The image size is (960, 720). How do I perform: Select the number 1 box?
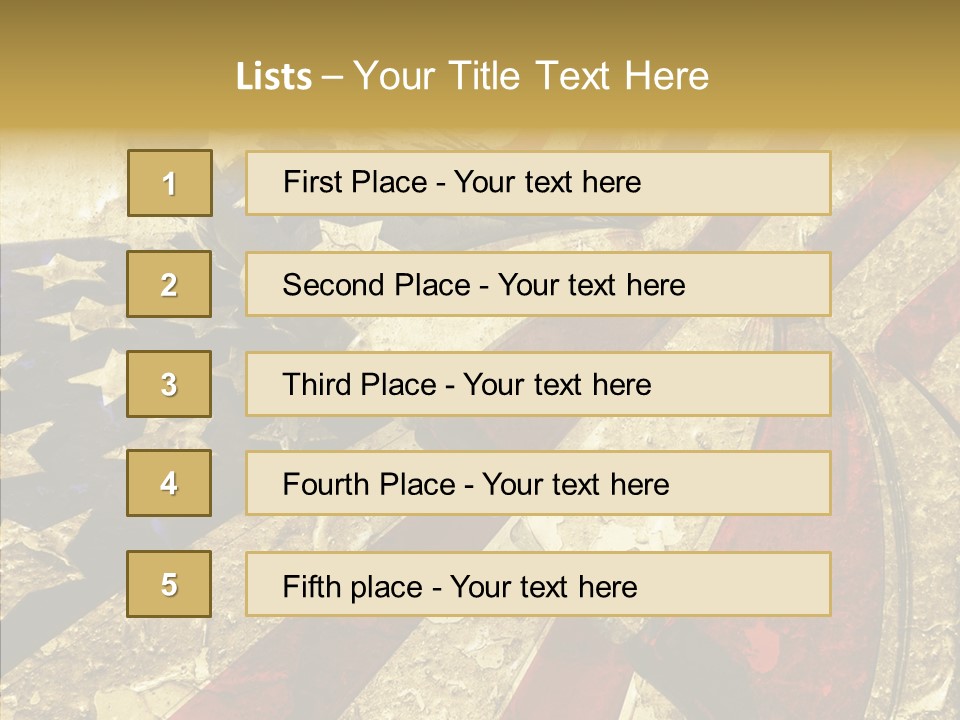coord(169,183)
